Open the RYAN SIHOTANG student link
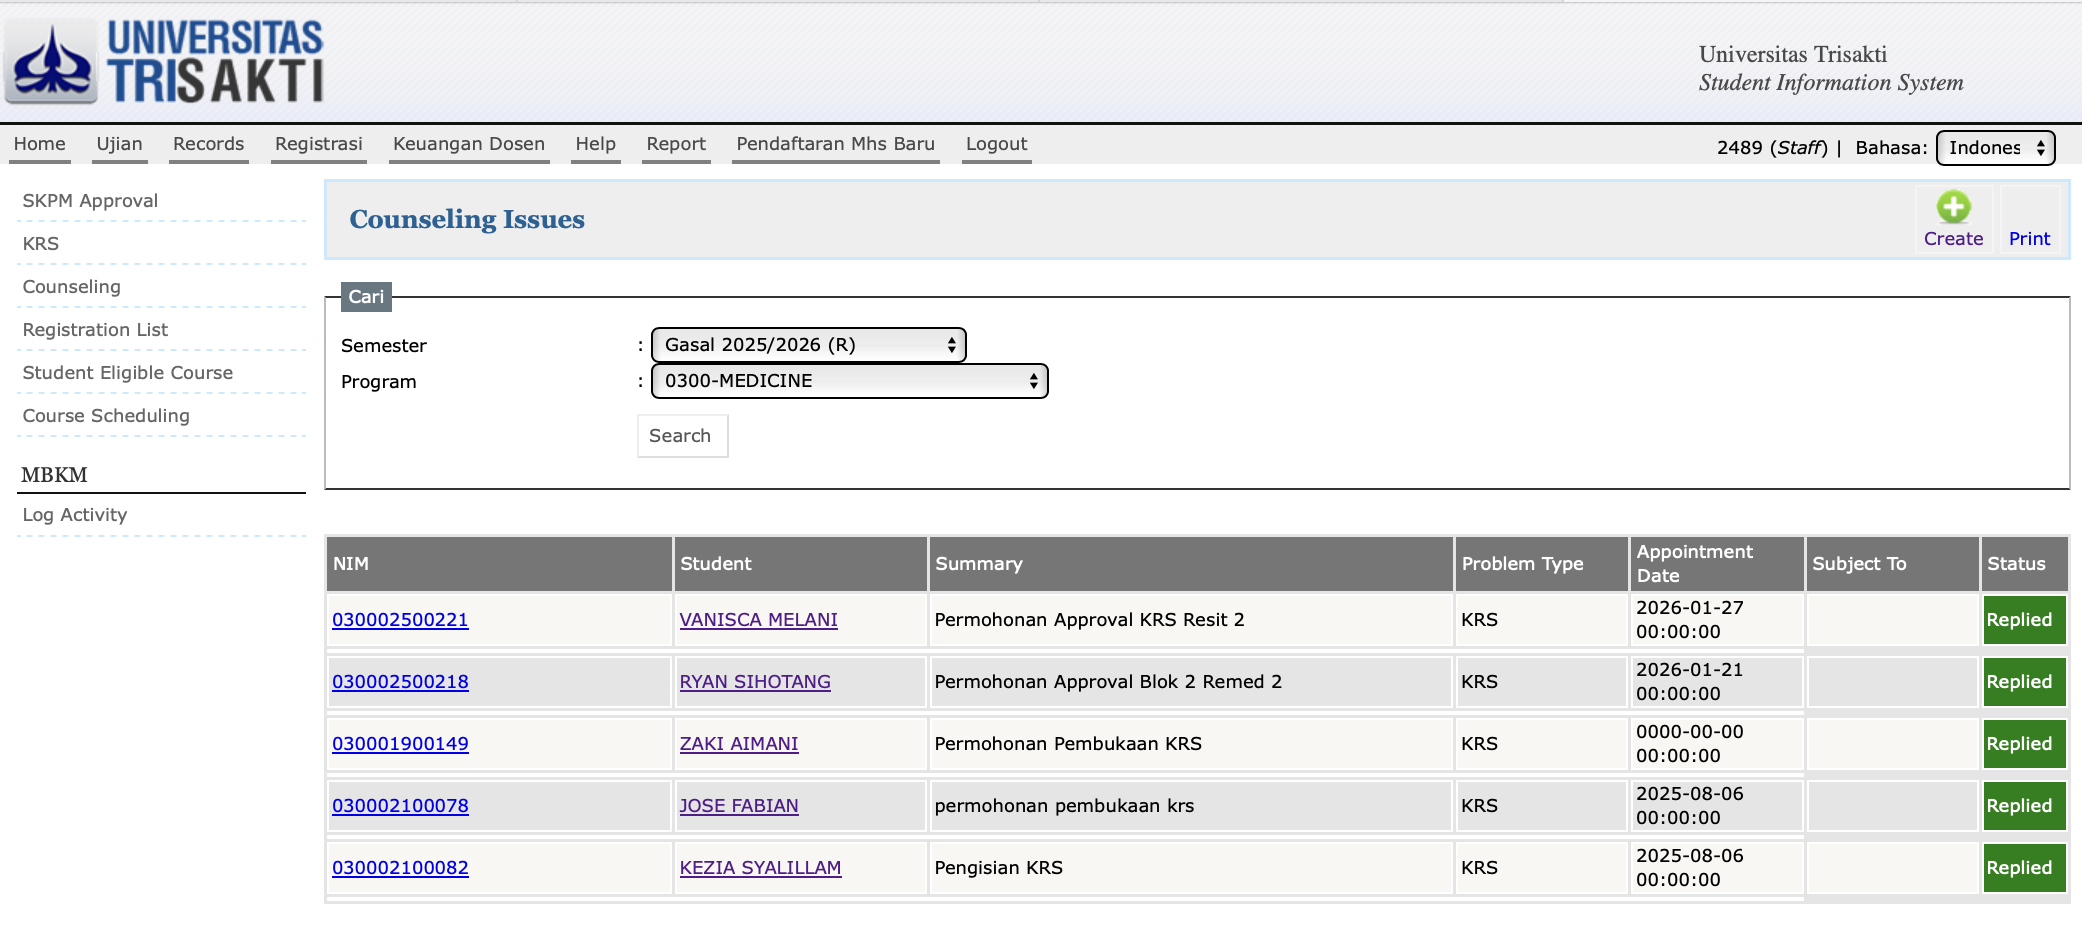Image resolution: width=2082 pixels, height=938 pixels. [755, 682]
